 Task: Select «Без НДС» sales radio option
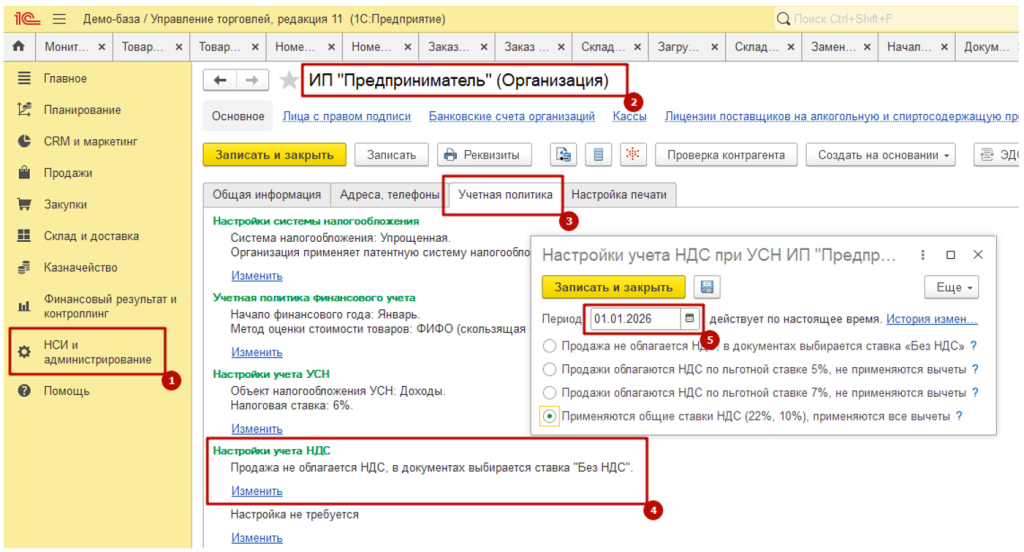(549, 346)
